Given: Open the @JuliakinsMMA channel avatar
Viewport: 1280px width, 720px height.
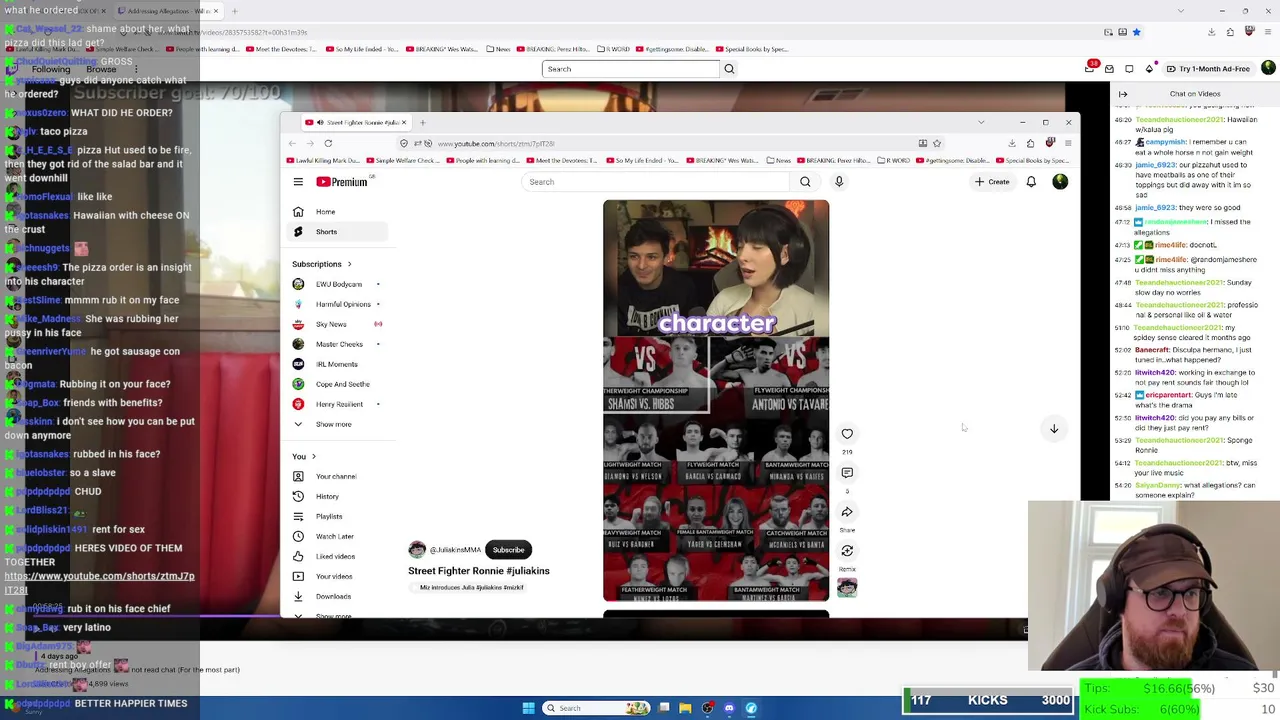Looking at the screenshot, I should 417,550.
